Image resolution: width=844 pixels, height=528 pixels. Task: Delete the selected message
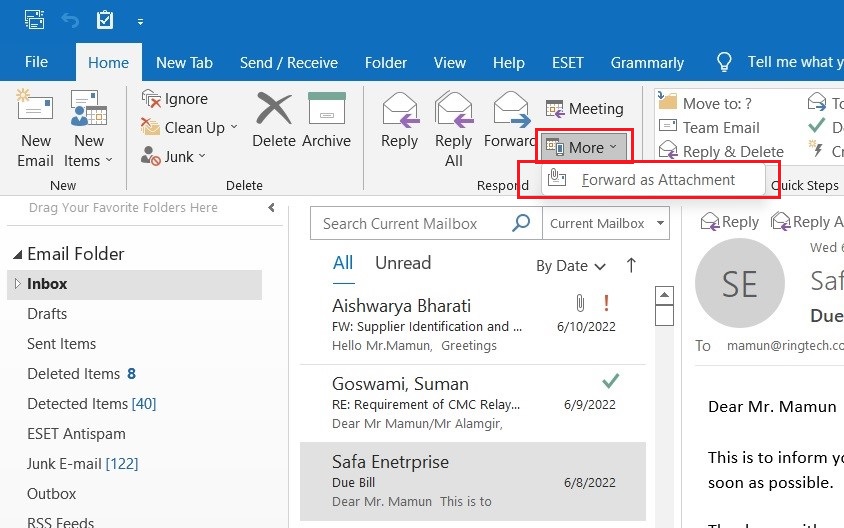274,119
